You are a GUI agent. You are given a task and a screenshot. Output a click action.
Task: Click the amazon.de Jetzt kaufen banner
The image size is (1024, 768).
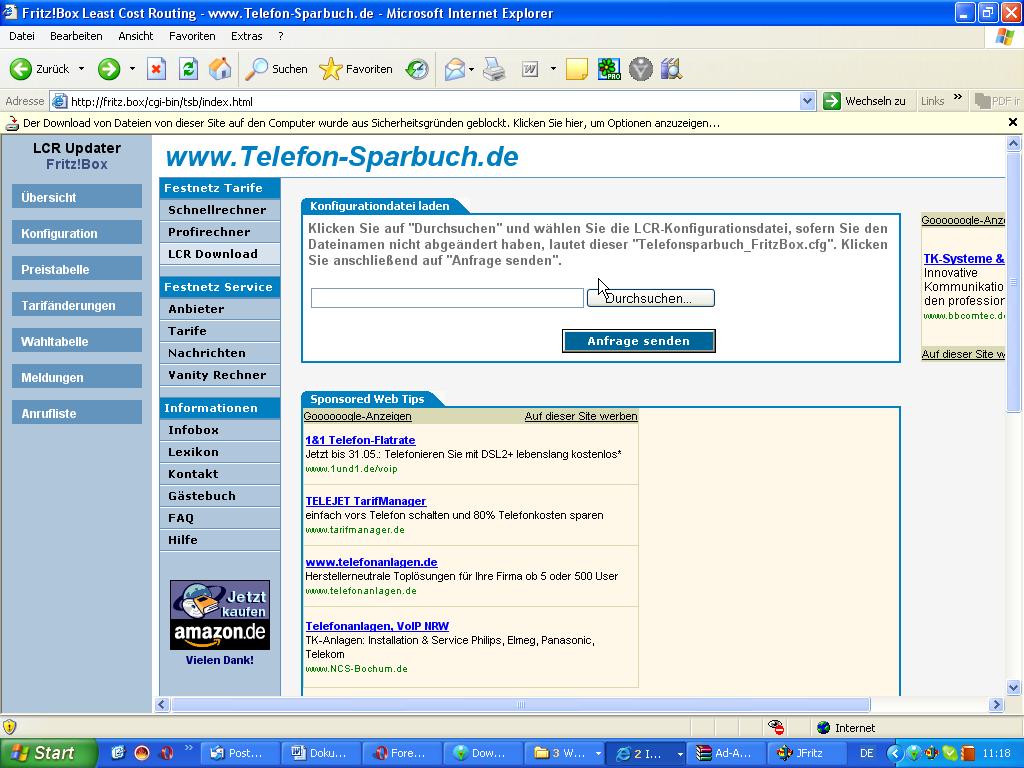219,615
